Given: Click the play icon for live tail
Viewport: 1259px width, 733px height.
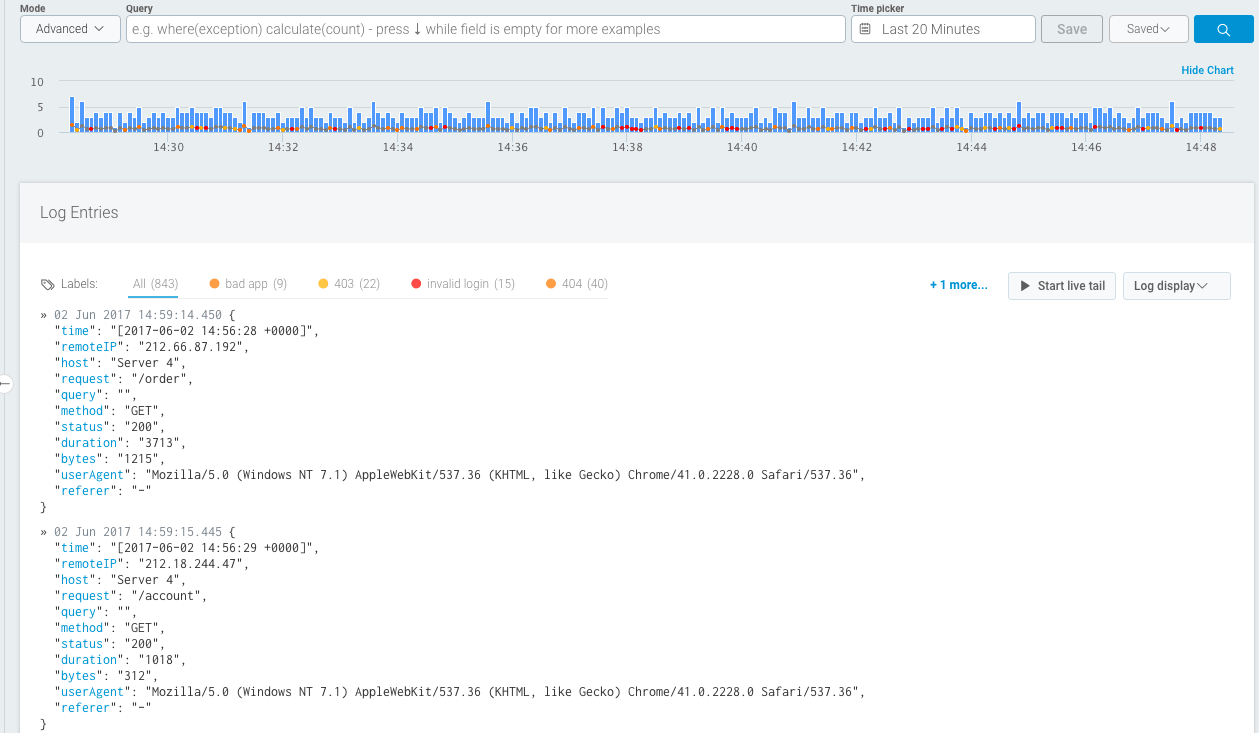Looking at the screenshot, I should point(1025,286).
